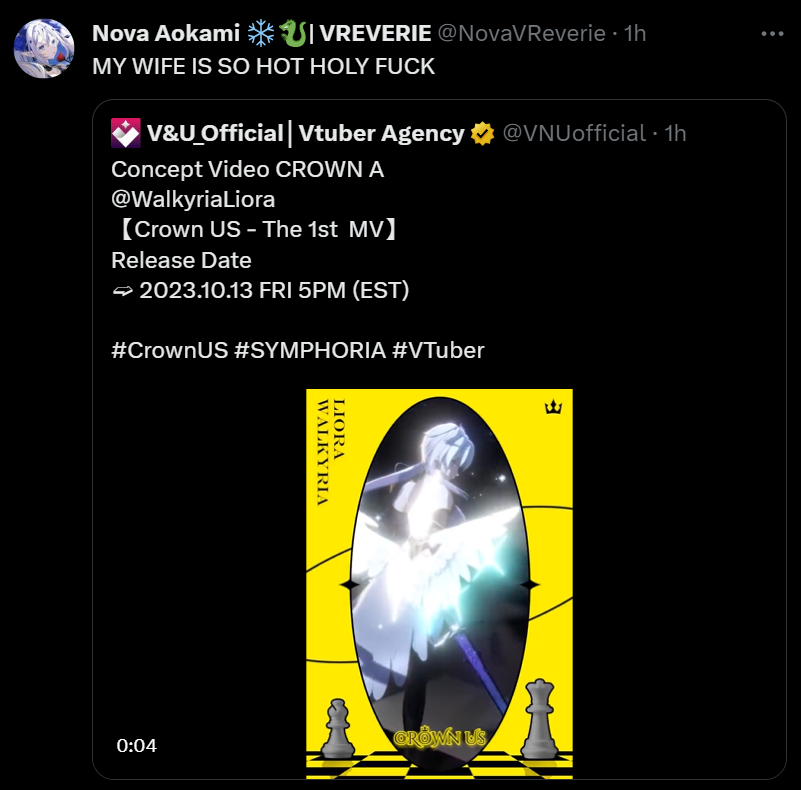Screen dimensions: 801x790
Task: Click the V&U_Official agency logo icon
Action: point(126,133)
